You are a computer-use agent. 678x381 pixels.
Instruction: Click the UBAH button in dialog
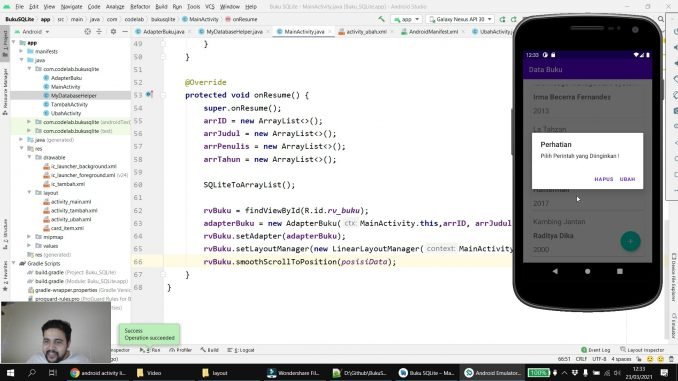[x=627, y=179]
